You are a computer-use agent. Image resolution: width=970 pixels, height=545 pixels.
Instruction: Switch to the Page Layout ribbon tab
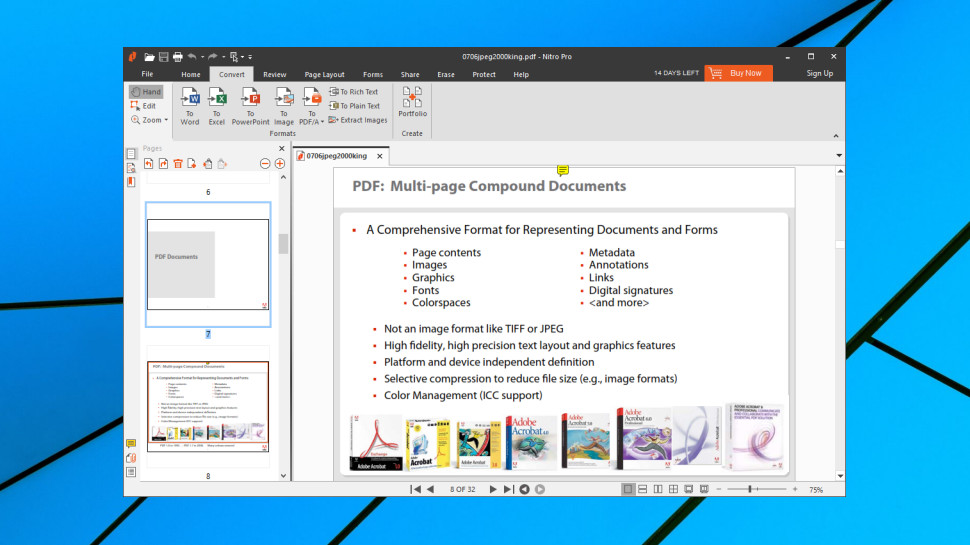(324, 74)
